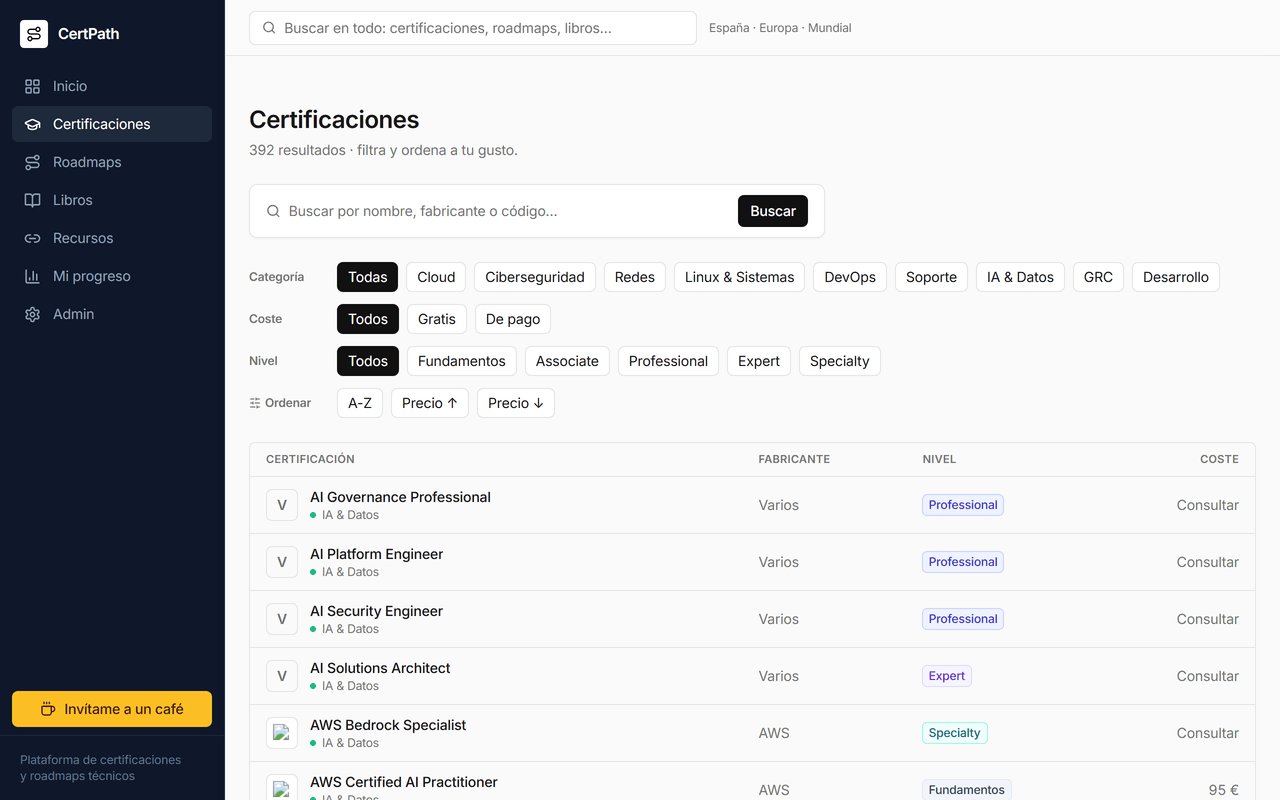Open the Roadmaps section
The image size is (1280, 800).
[x=112, y=162]
